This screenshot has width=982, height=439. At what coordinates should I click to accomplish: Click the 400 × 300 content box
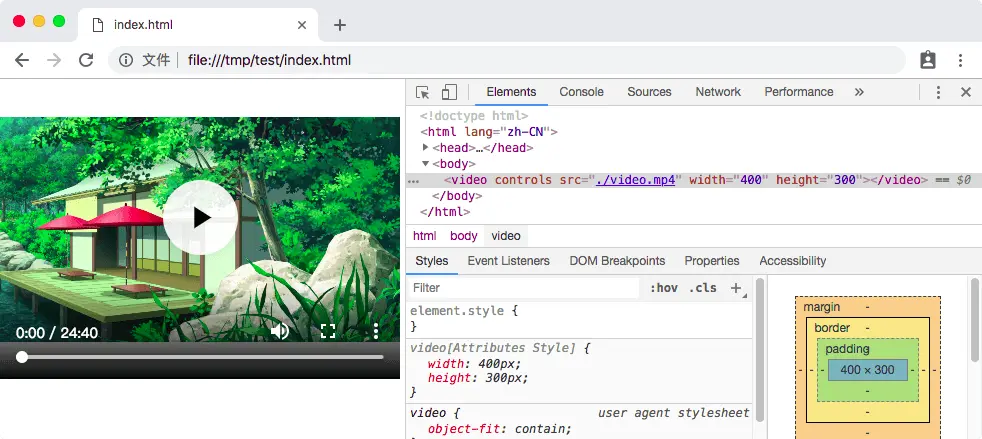(867, 370)
